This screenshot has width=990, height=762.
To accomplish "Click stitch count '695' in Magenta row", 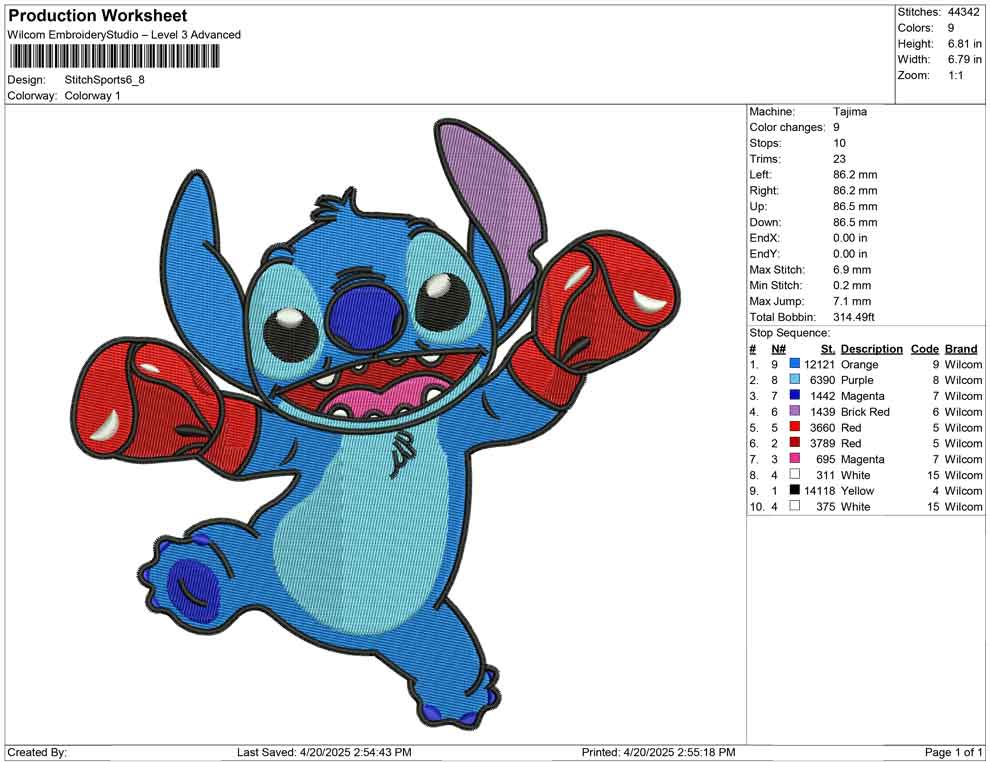I will [826, 459].
